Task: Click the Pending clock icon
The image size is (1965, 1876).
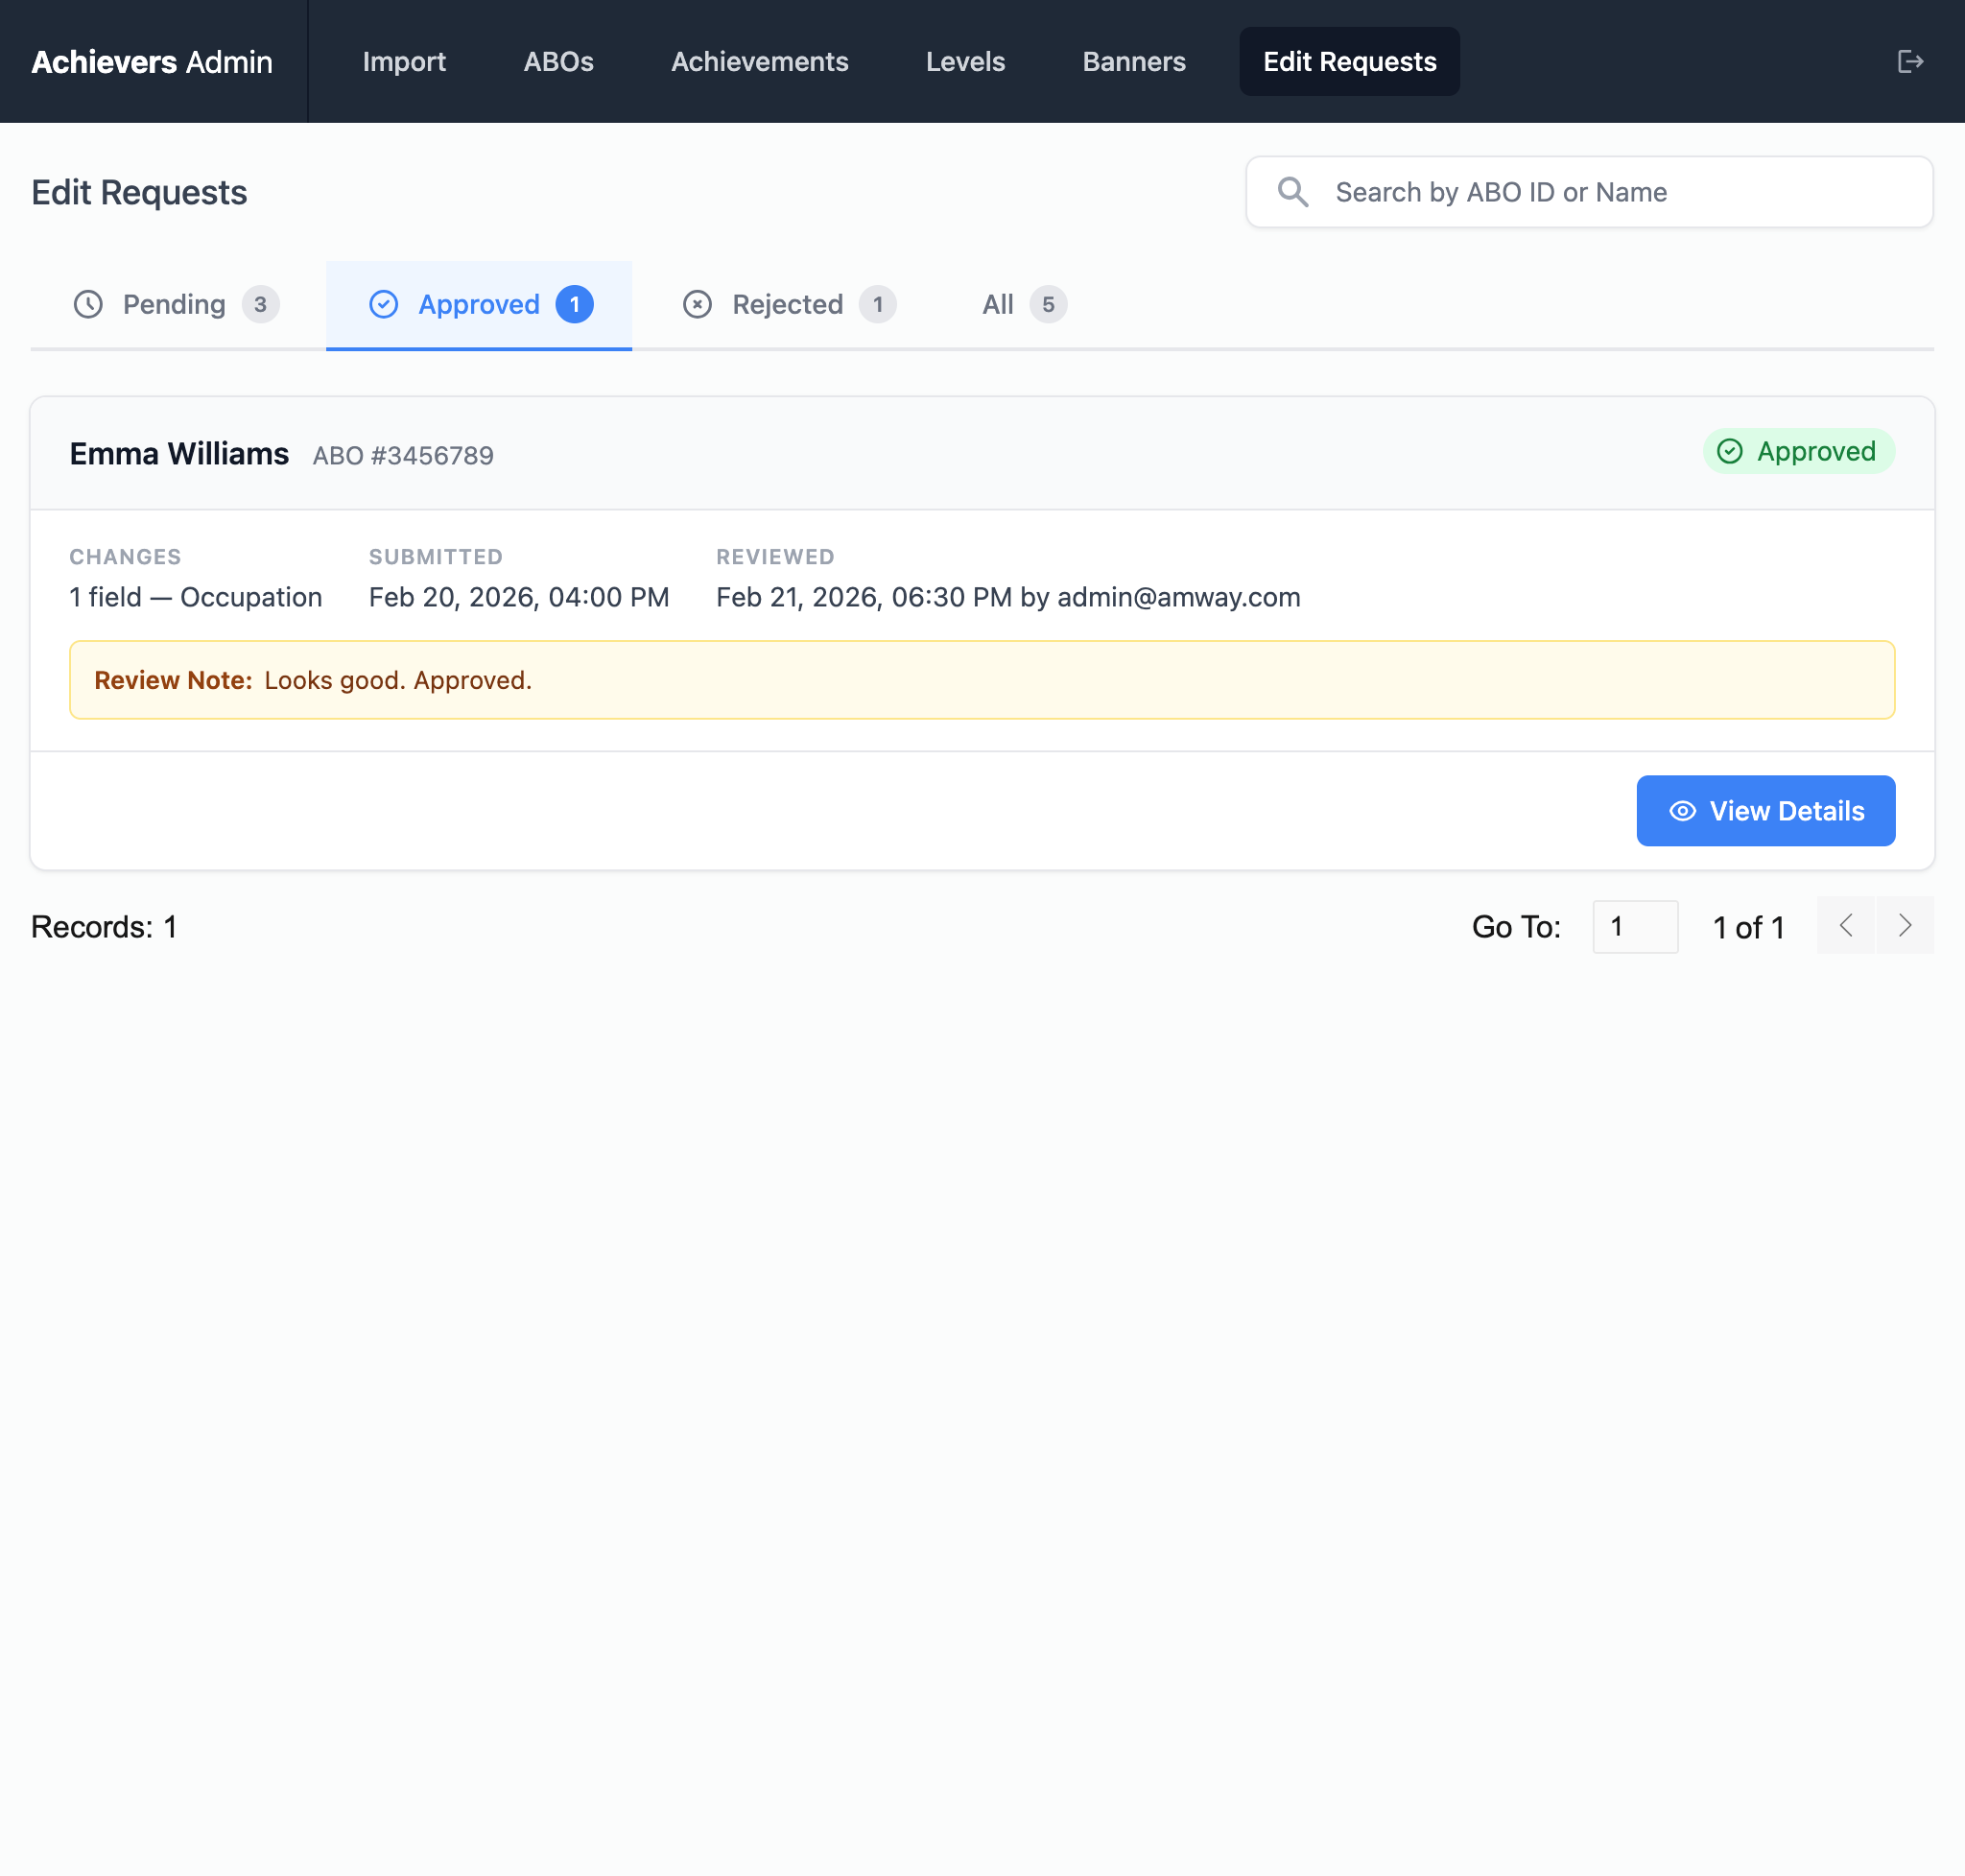Action: 88,305
